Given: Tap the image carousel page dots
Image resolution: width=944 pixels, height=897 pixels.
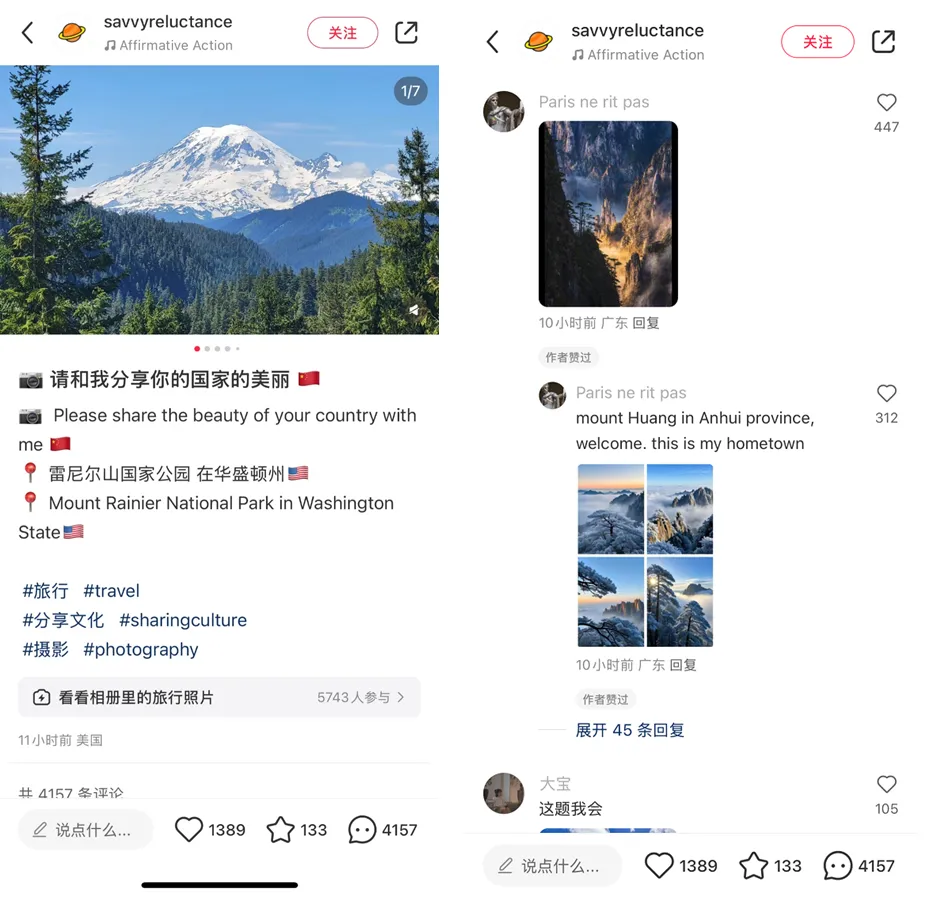Looking at the screenshot, I should click(217, 349).
